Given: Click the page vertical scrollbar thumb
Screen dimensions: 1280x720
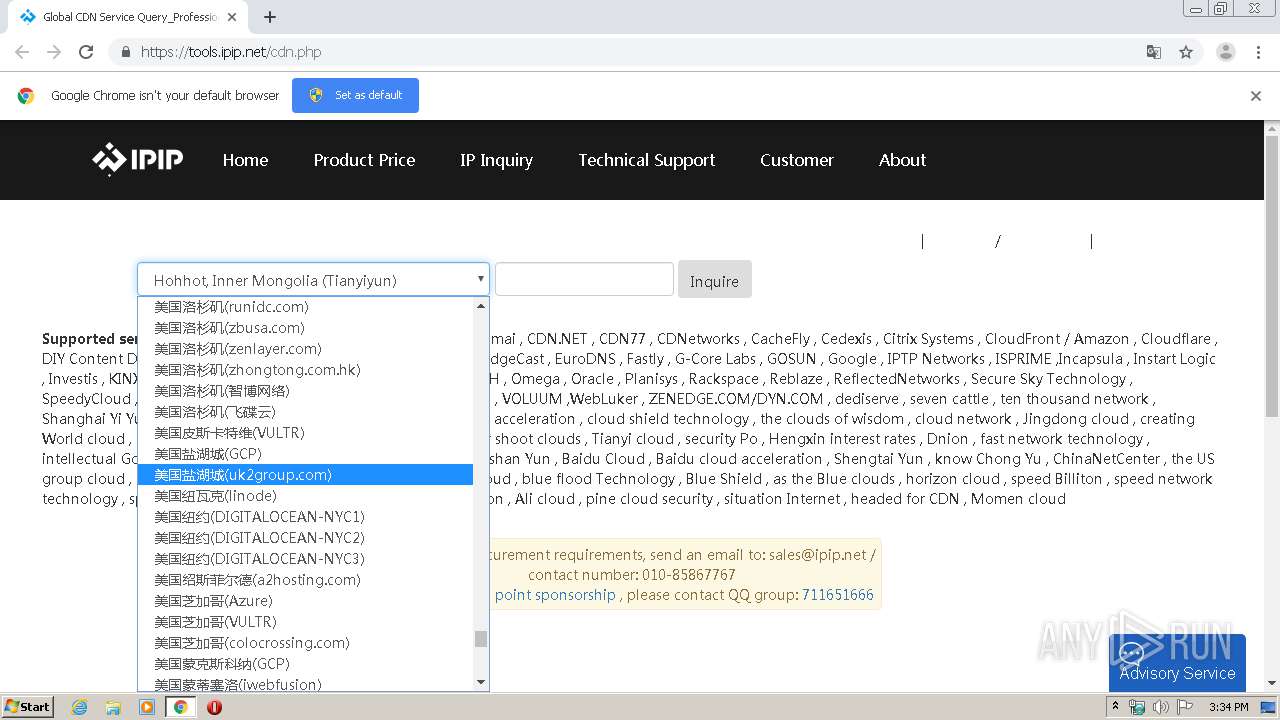Looking at the screenshot, I should [1272, 277].
